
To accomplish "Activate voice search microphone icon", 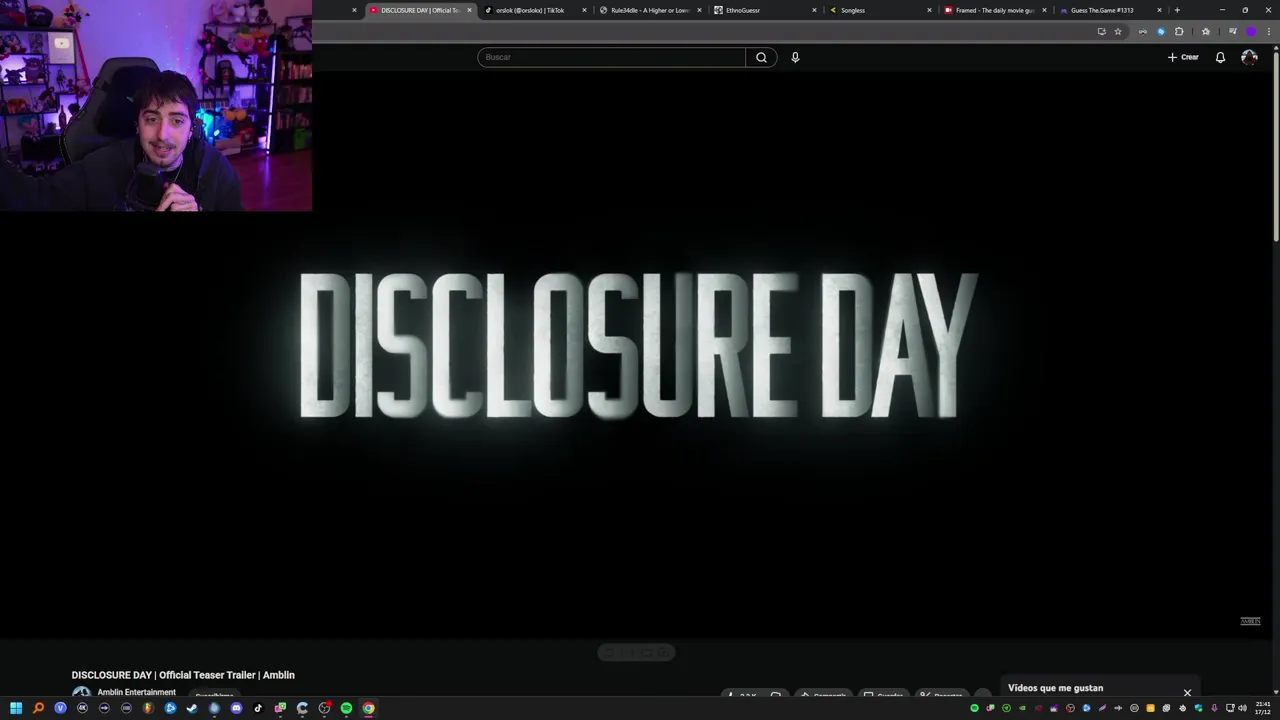I will [795, 57].
